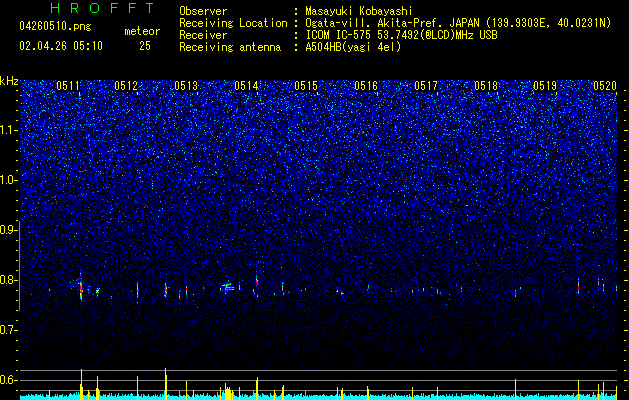Click the Observer label
Screen dimensions: 629x400
[x=203, y=11]
